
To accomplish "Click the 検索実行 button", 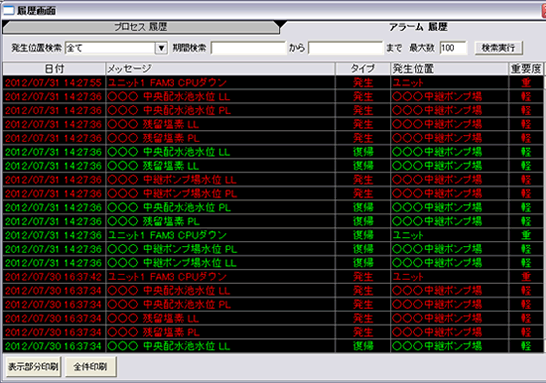I will pyautogui.click(x=499, y=48).
